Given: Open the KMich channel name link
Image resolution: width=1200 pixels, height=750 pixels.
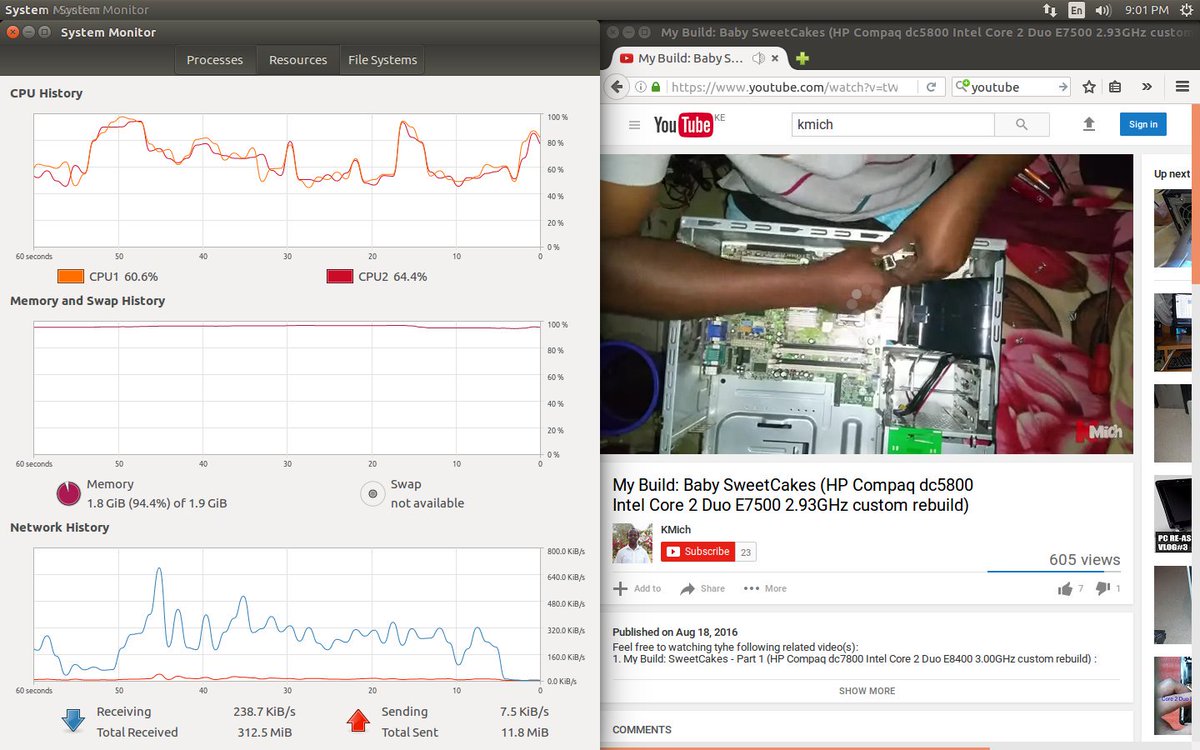Looking at the screenshot, I should (676, 530).
